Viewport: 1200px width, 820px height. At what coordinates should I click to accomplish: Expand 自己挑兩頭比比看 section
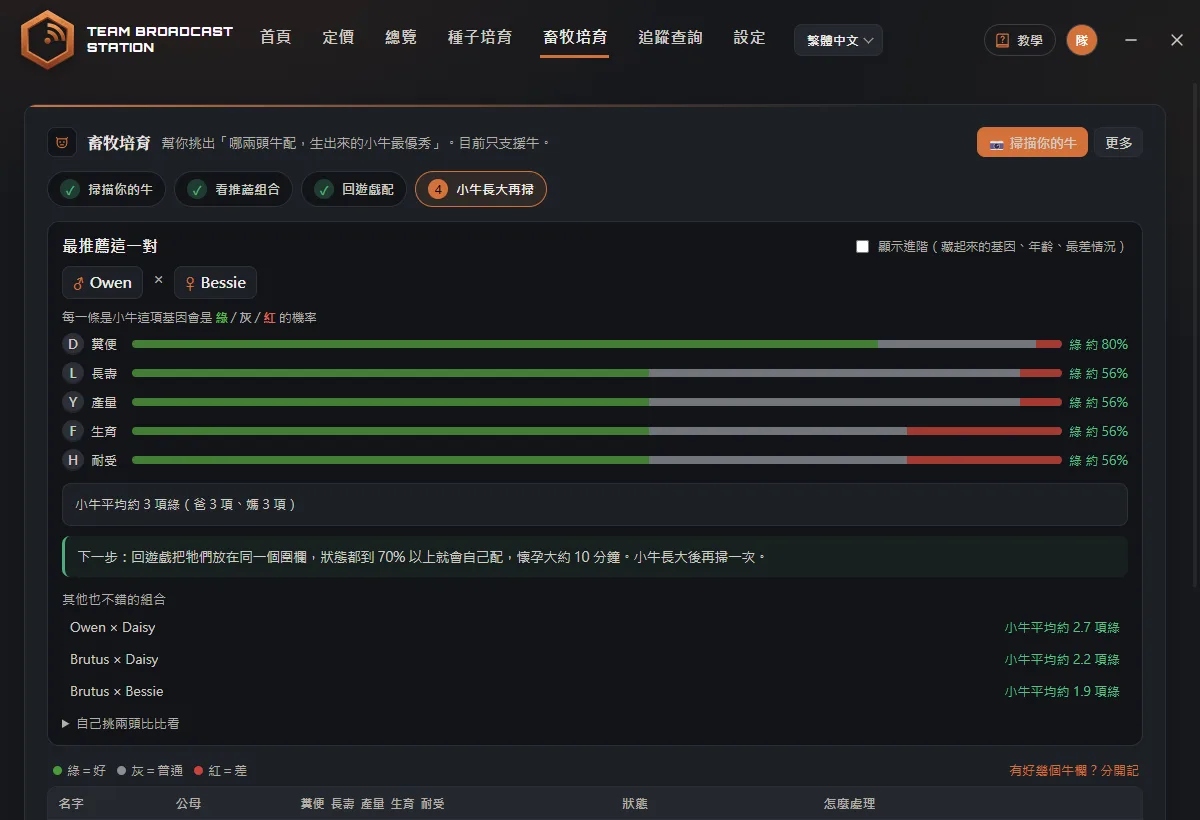pyautogui.click(x=121, y=723)
